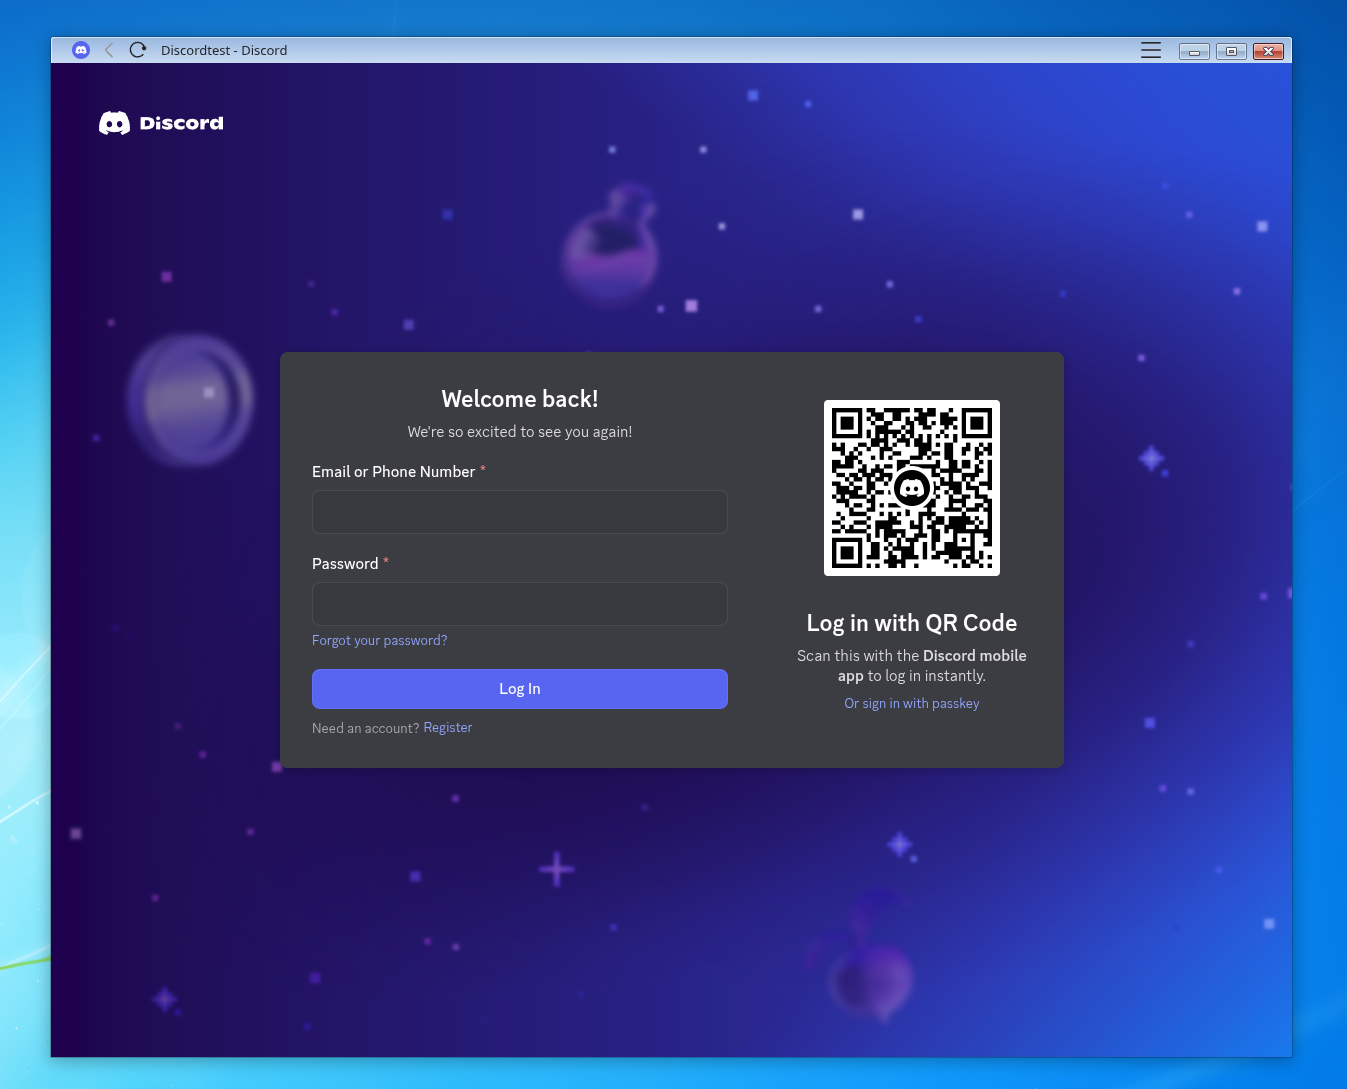Image resolution: width=1347 pixels, height=1089 pixels.
Task: Reload the Discord page
Action: [138, 50]
